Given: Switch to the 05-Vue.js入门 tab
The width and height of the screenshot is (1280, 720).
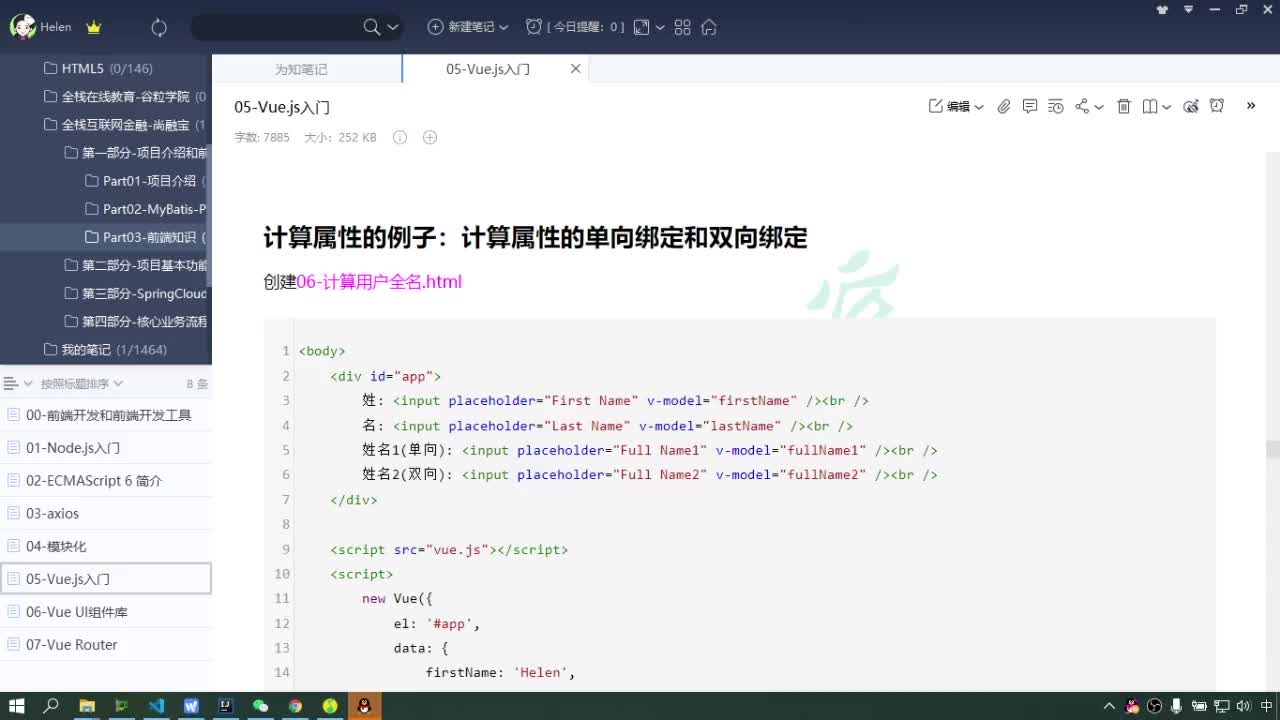Looking at the screenshot, I should coord(487,69).
